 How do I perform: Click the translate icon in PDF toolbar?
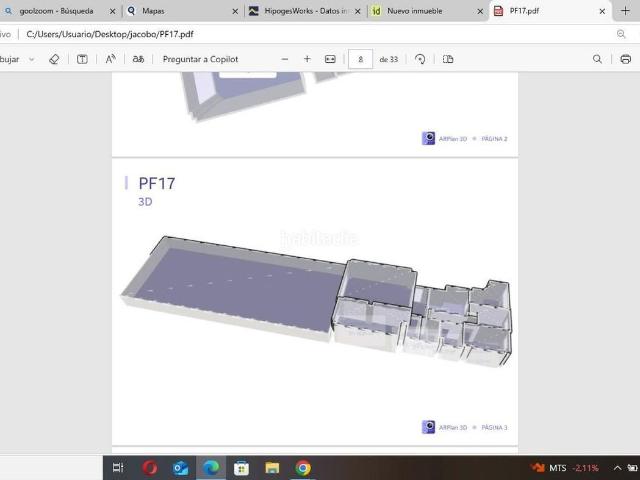point(138,59)
